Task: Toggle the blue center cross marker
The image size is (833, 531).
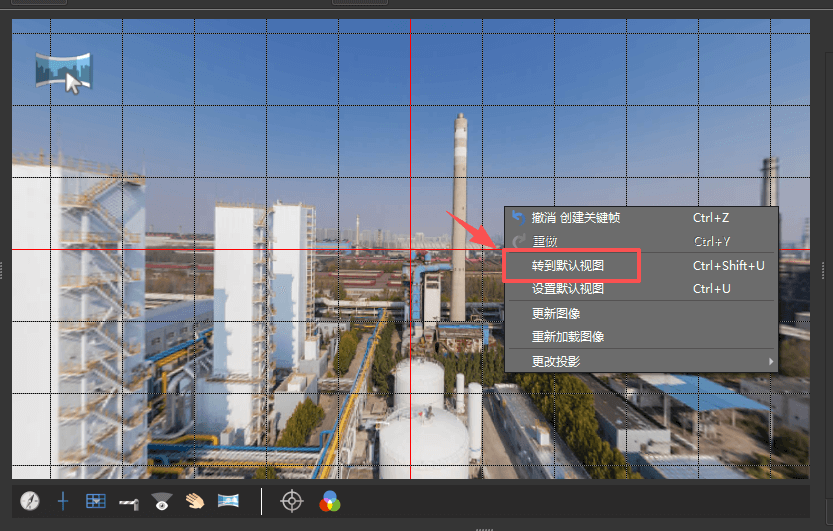Action: pyautogui.click(x=62, y=501)
